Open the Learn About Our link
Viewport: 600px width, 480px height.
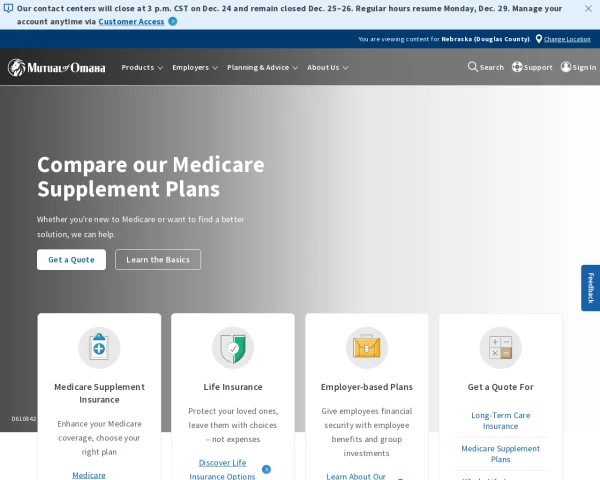[x=356, y=476]
